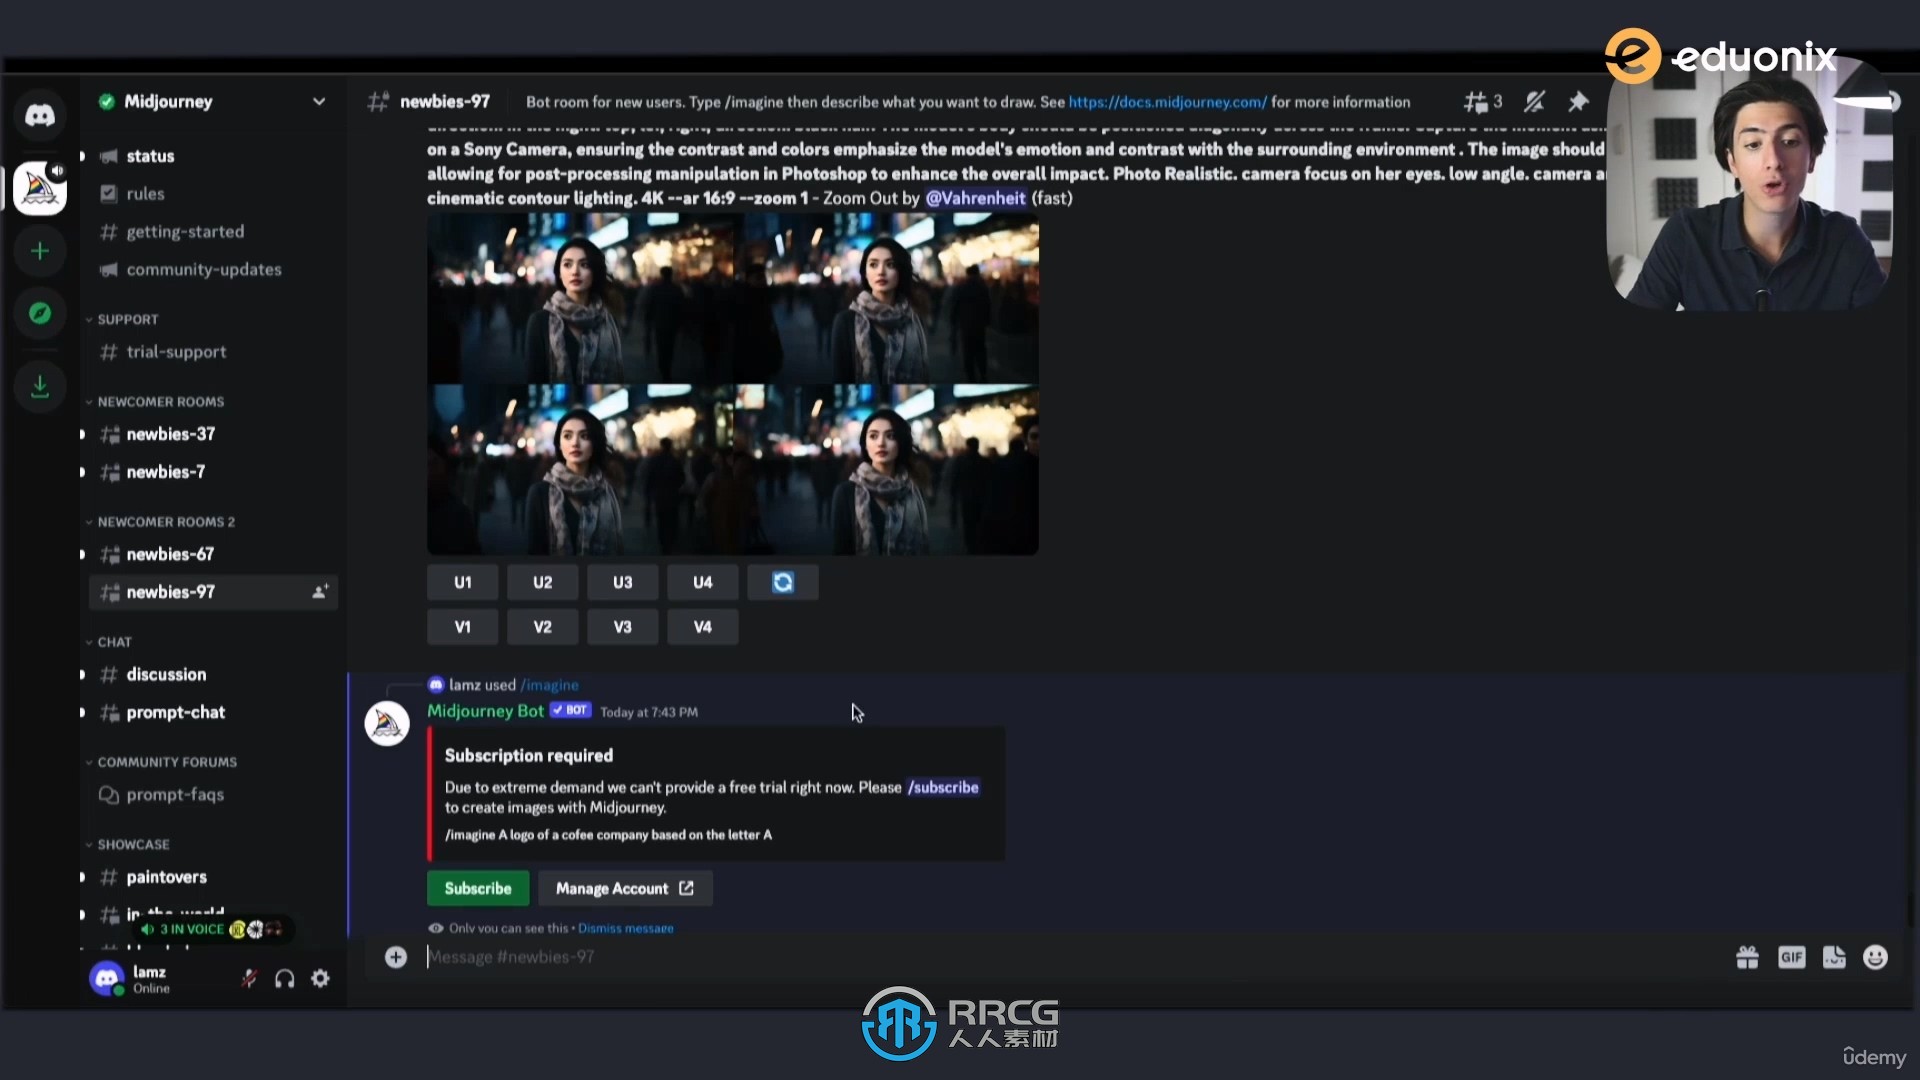Screen dimensions: 1920x1080
Task: Upscale image with U1 button
Action: (463, 582)
